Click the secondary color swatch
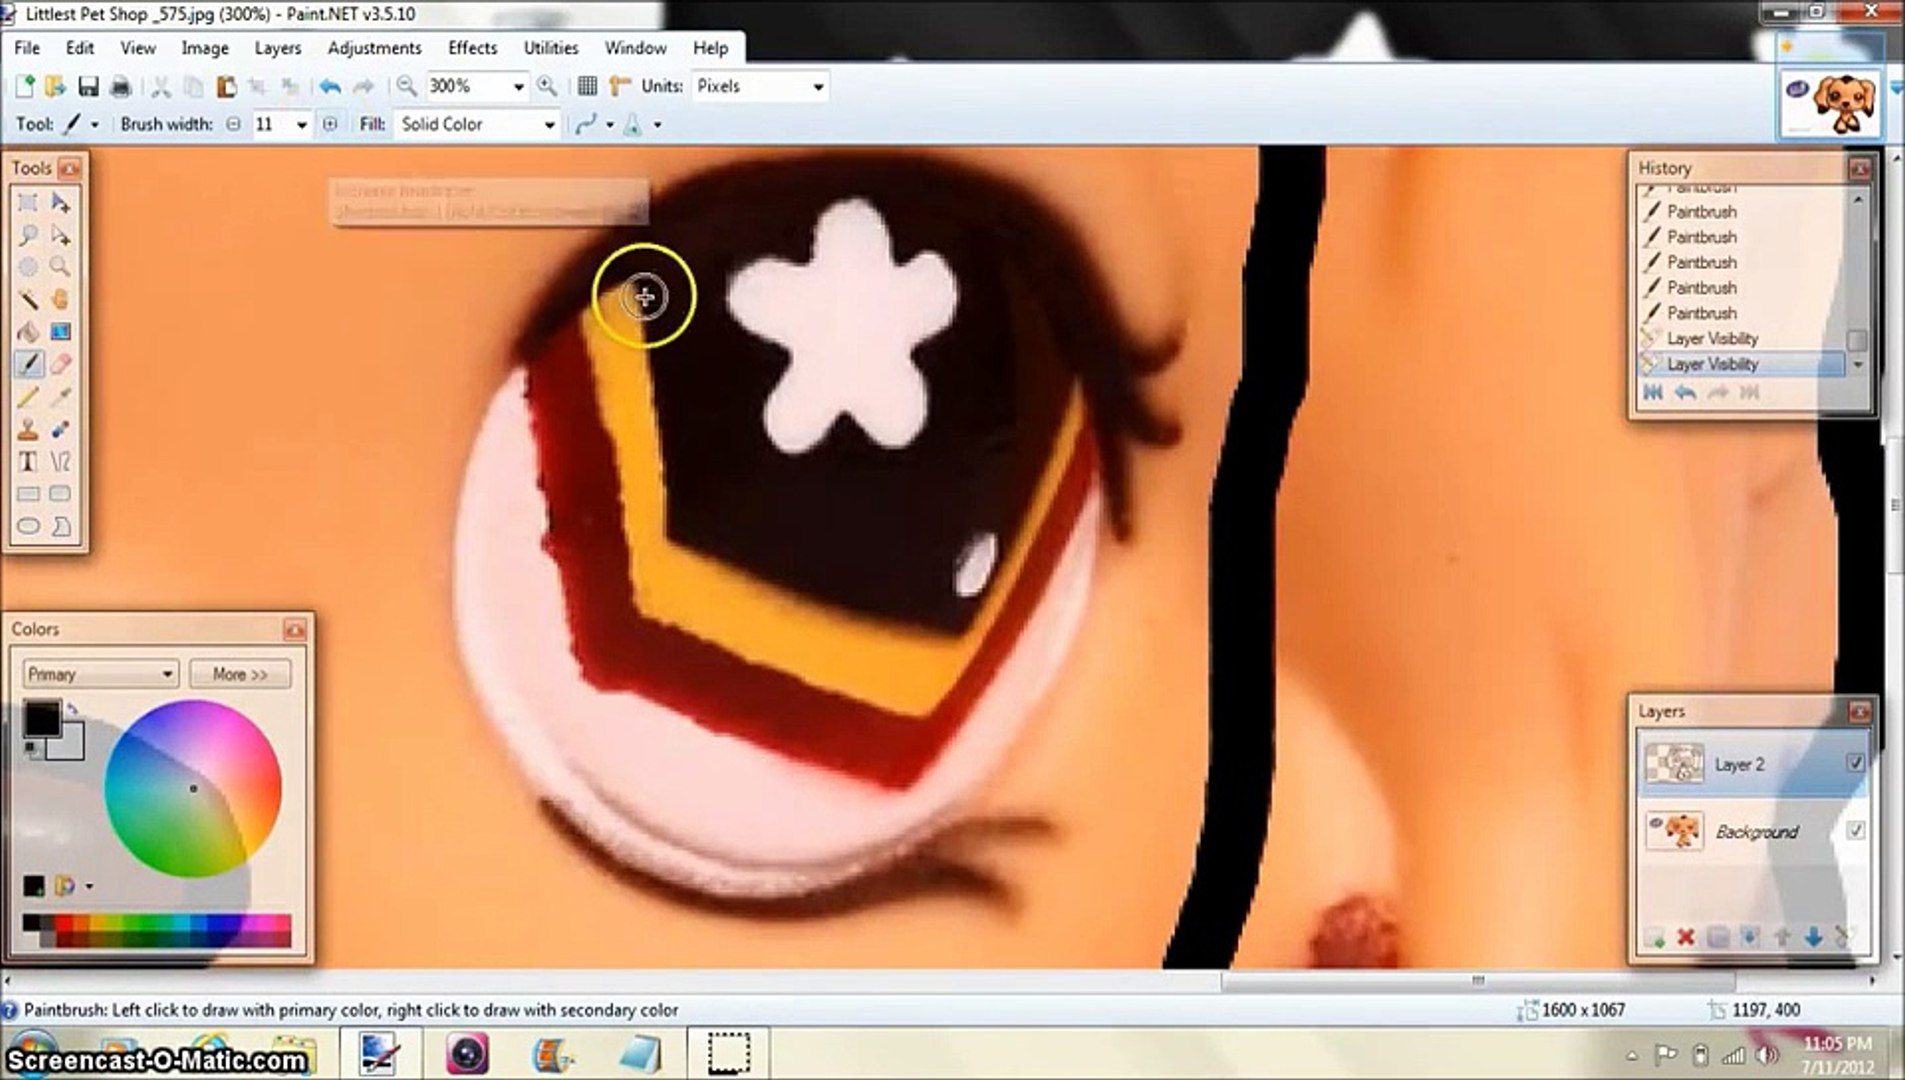1905x1080 pixels. coord(70,745)
